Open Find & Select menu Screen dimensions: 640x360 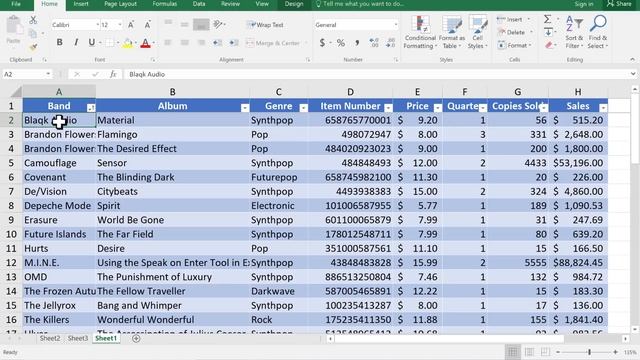(598, 32)
